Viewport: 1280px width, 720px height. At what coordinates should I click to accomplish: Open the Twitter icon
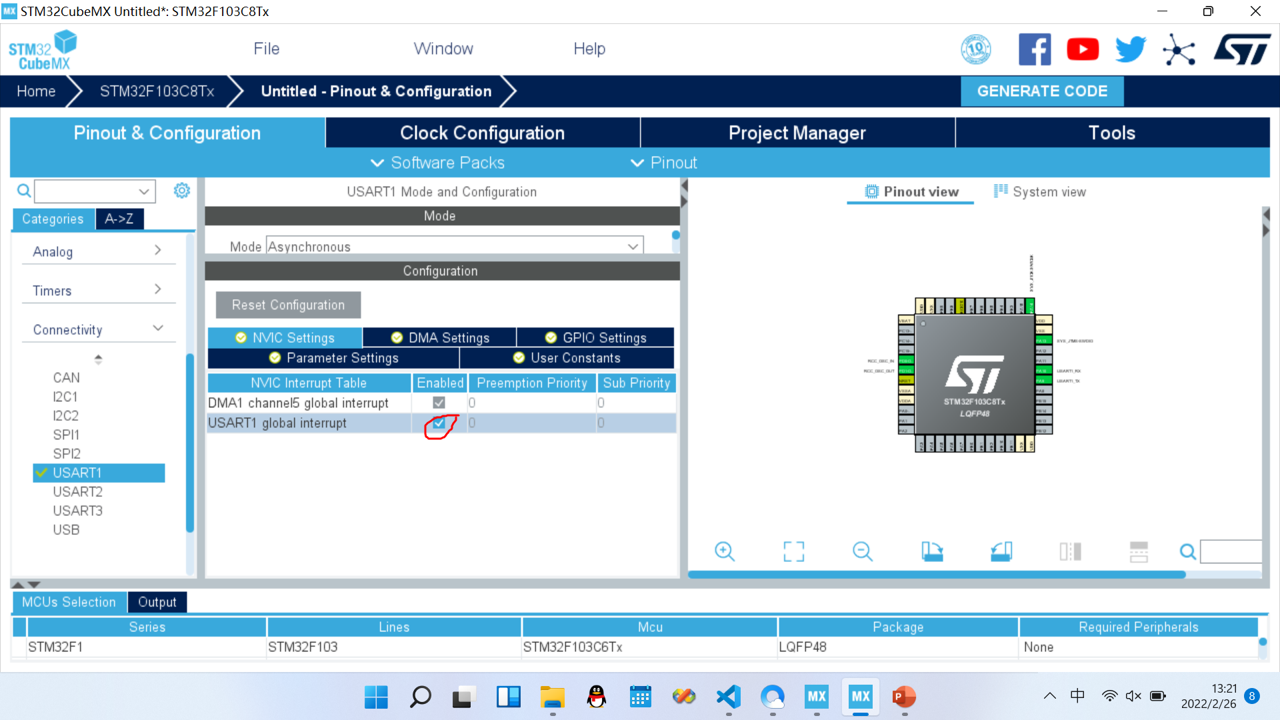[x=1129, y=48]
